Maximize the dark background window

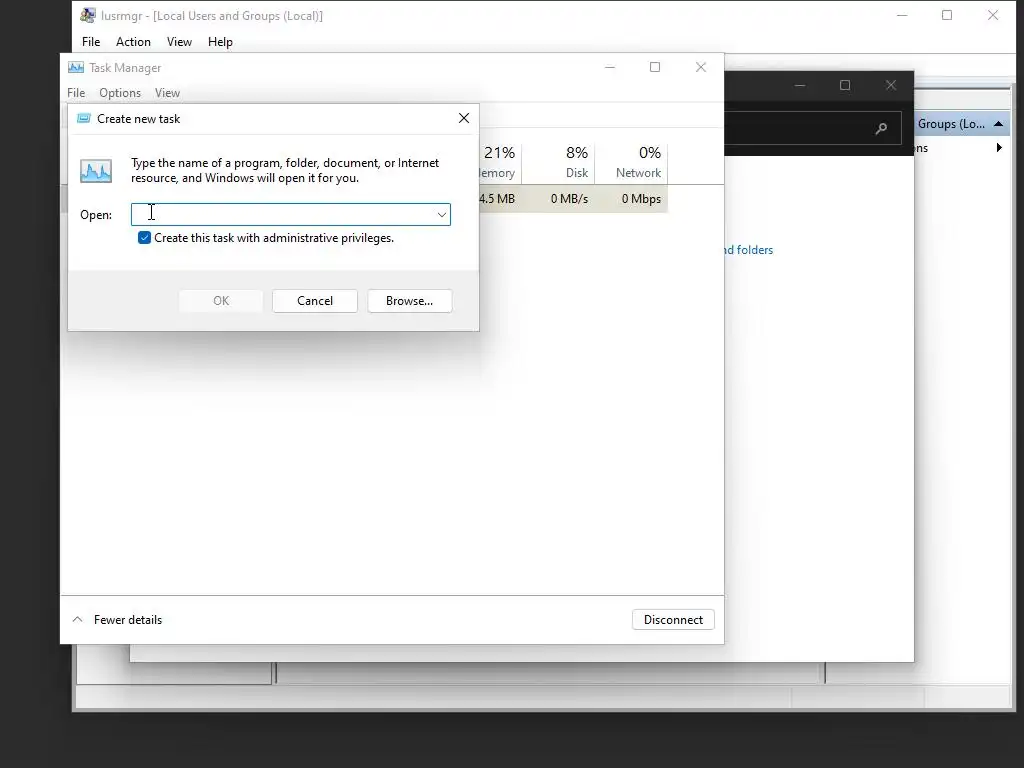tap(845, 85)
